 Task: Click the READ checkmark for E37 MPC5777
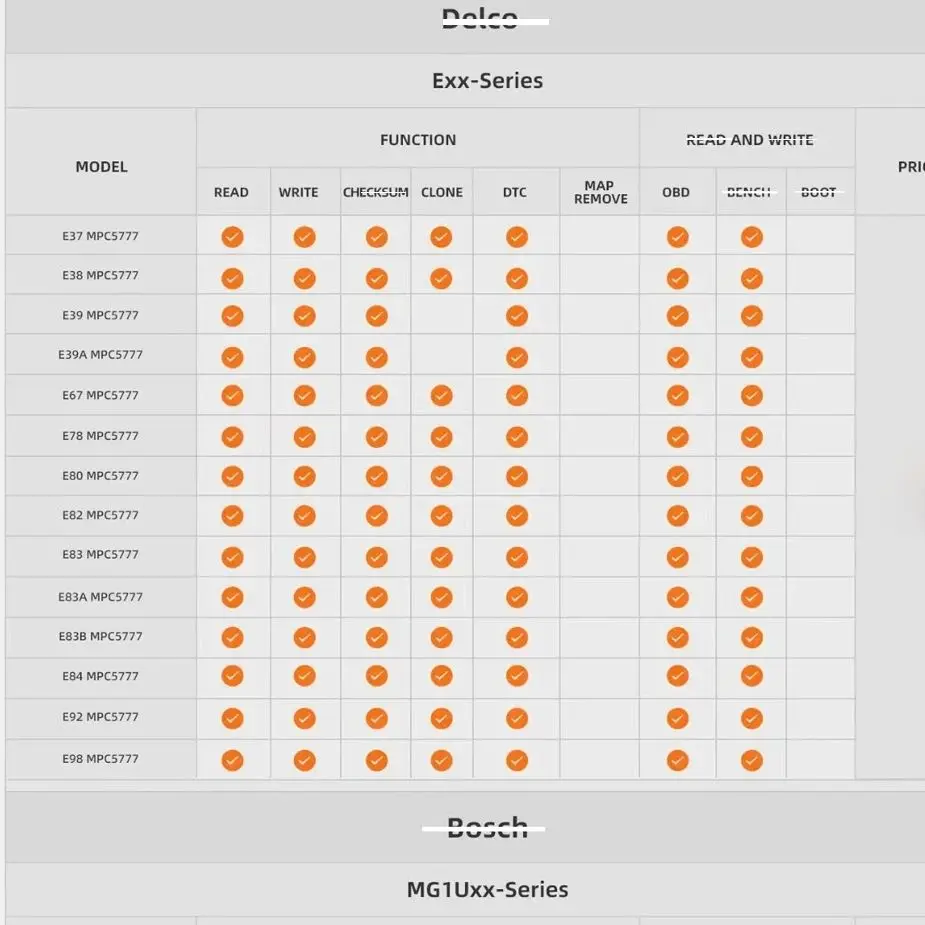(232, 237)
